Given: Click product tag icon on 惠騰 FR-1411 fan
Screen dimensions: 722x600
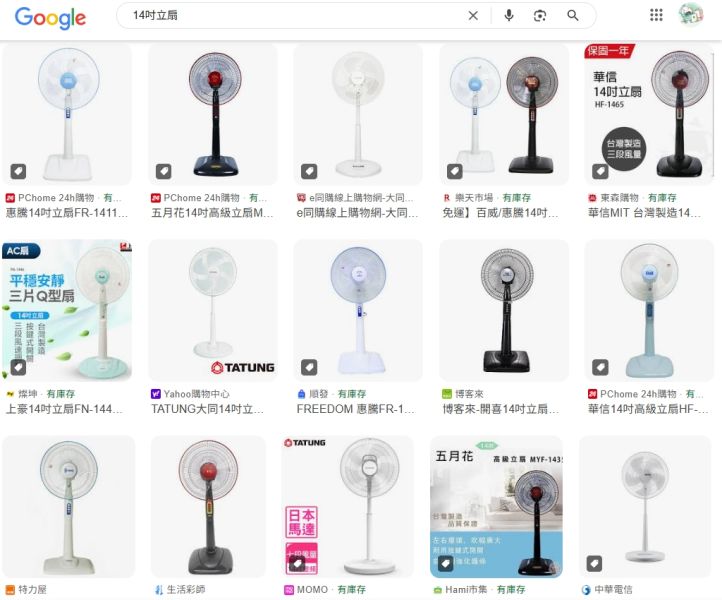Looking at the screenshot, I should pos(18,171).
